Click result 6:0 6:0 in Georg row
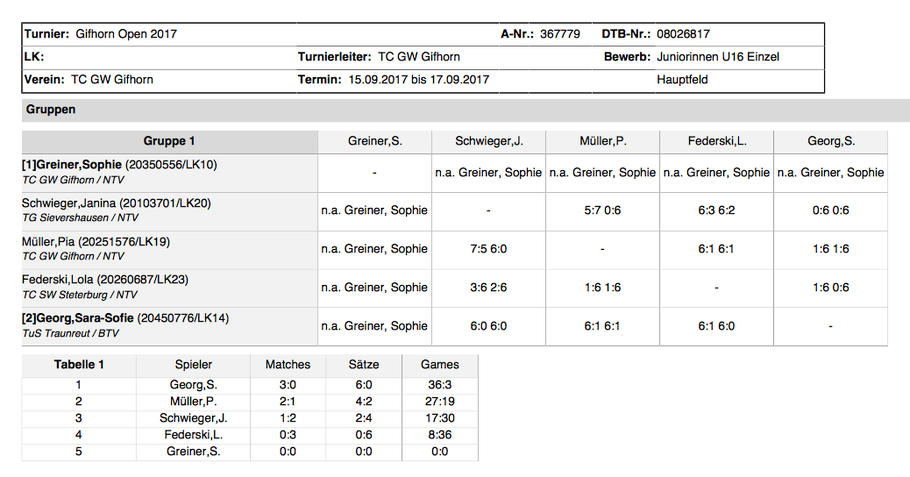This screenshot has width=910, height=477. point(488,326)
